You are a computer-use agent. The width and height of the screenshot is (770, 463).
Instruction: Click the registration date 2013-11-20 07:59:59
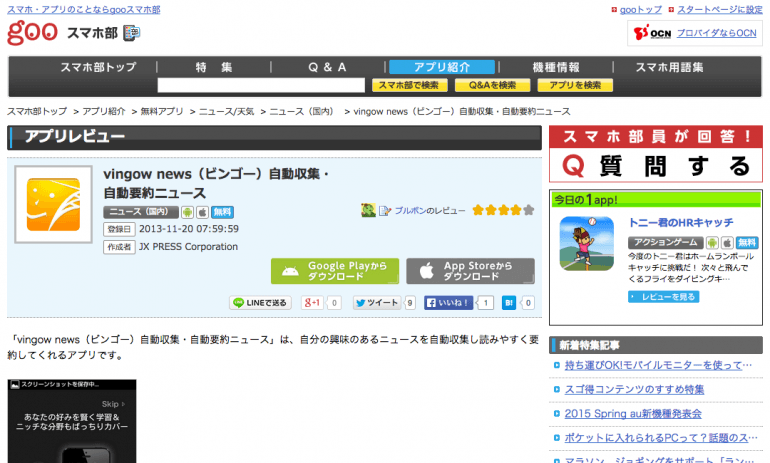pyautogui.click(x=189, y=229)
